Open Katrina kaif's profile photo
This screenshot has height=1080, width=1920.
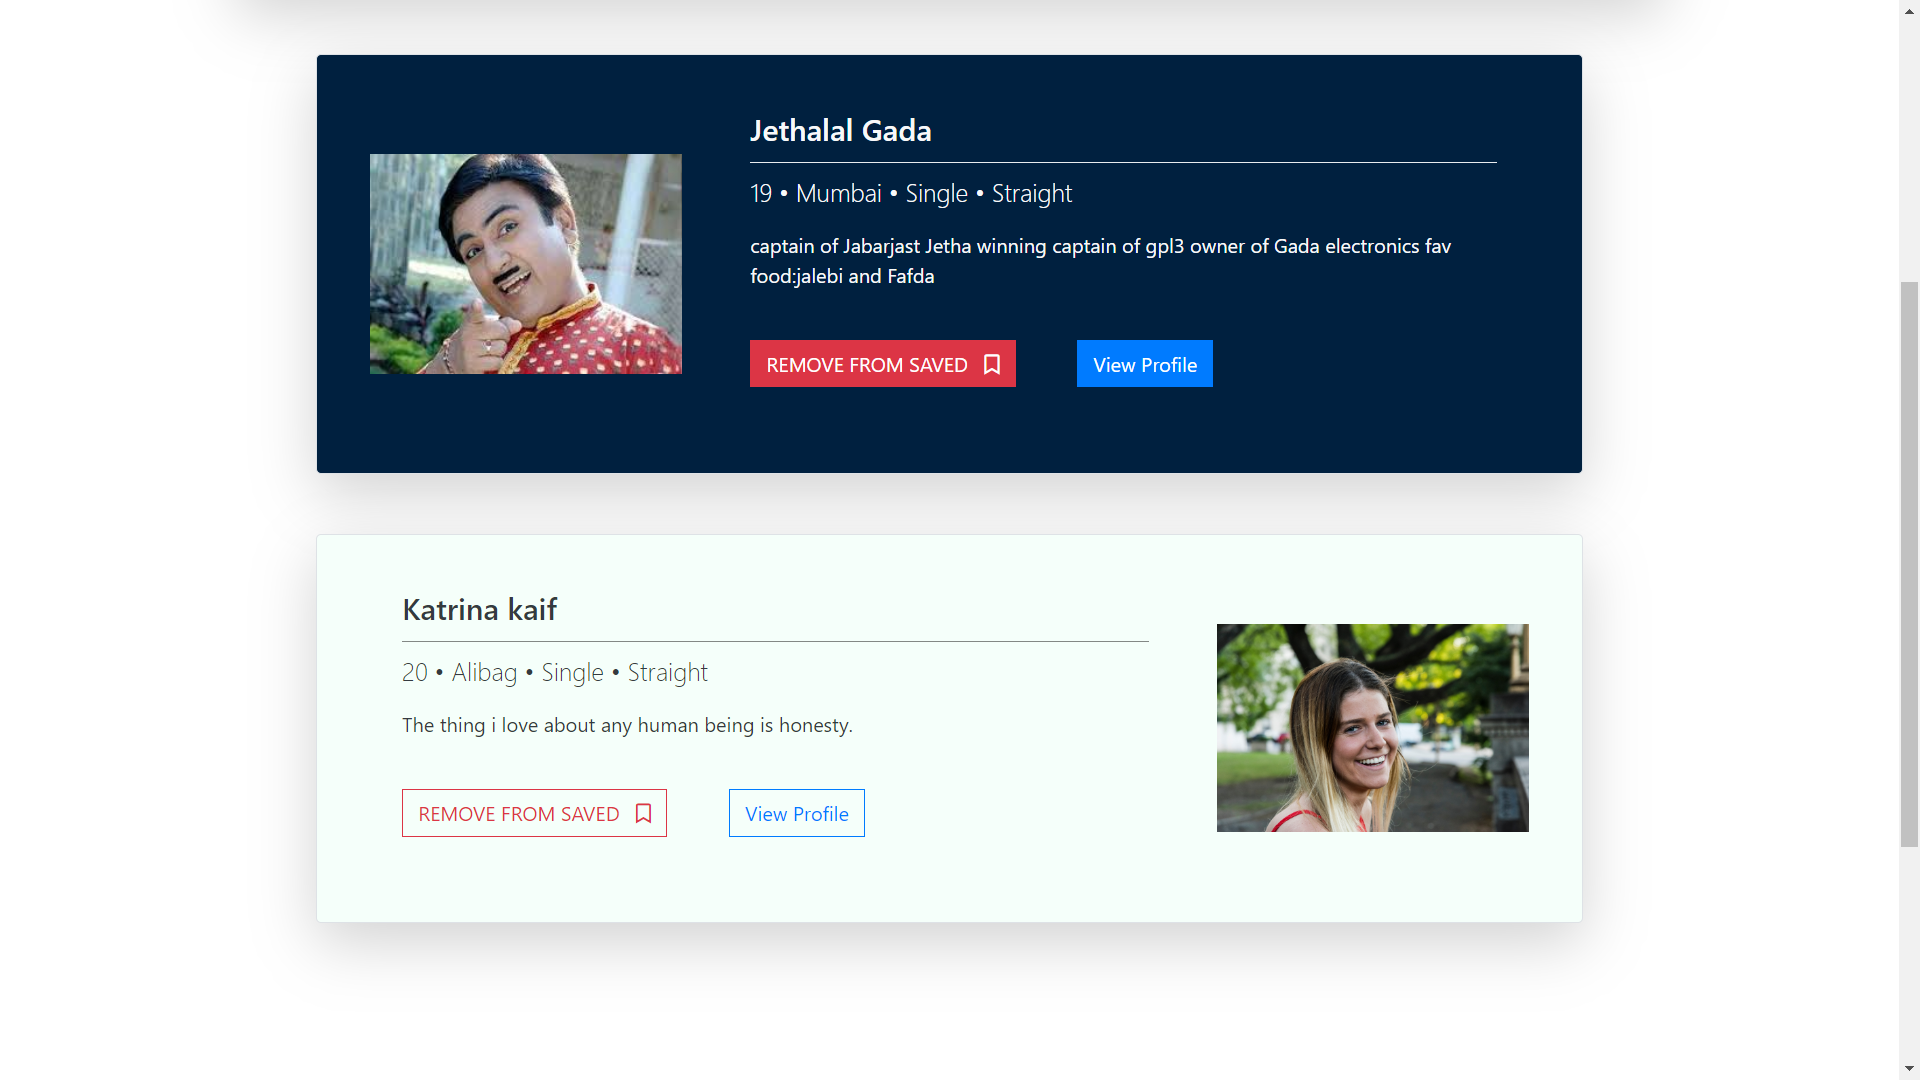pyautogui.click(x=1372, y=728)
